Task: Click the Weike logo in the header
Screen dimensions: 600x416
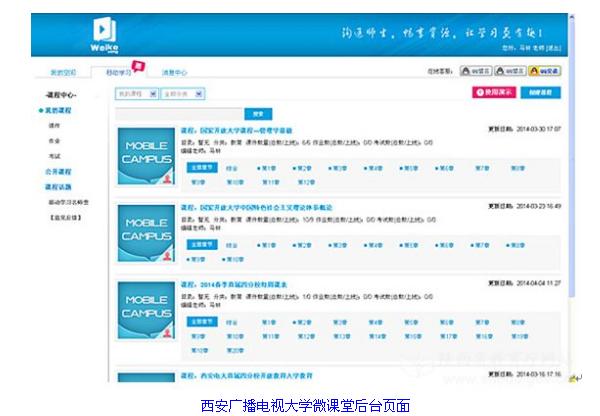Action: click(x=104, y=35)
